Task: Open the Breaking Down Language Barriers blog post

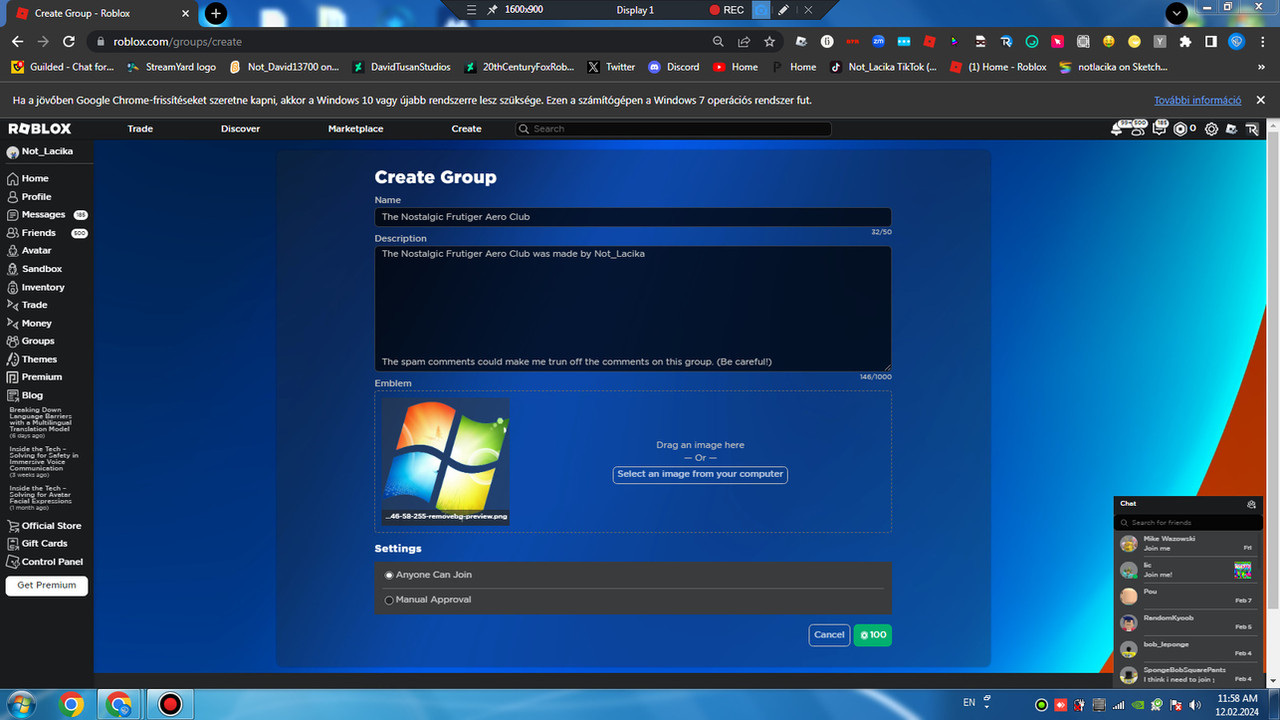Action: click(x=44, y=422)
